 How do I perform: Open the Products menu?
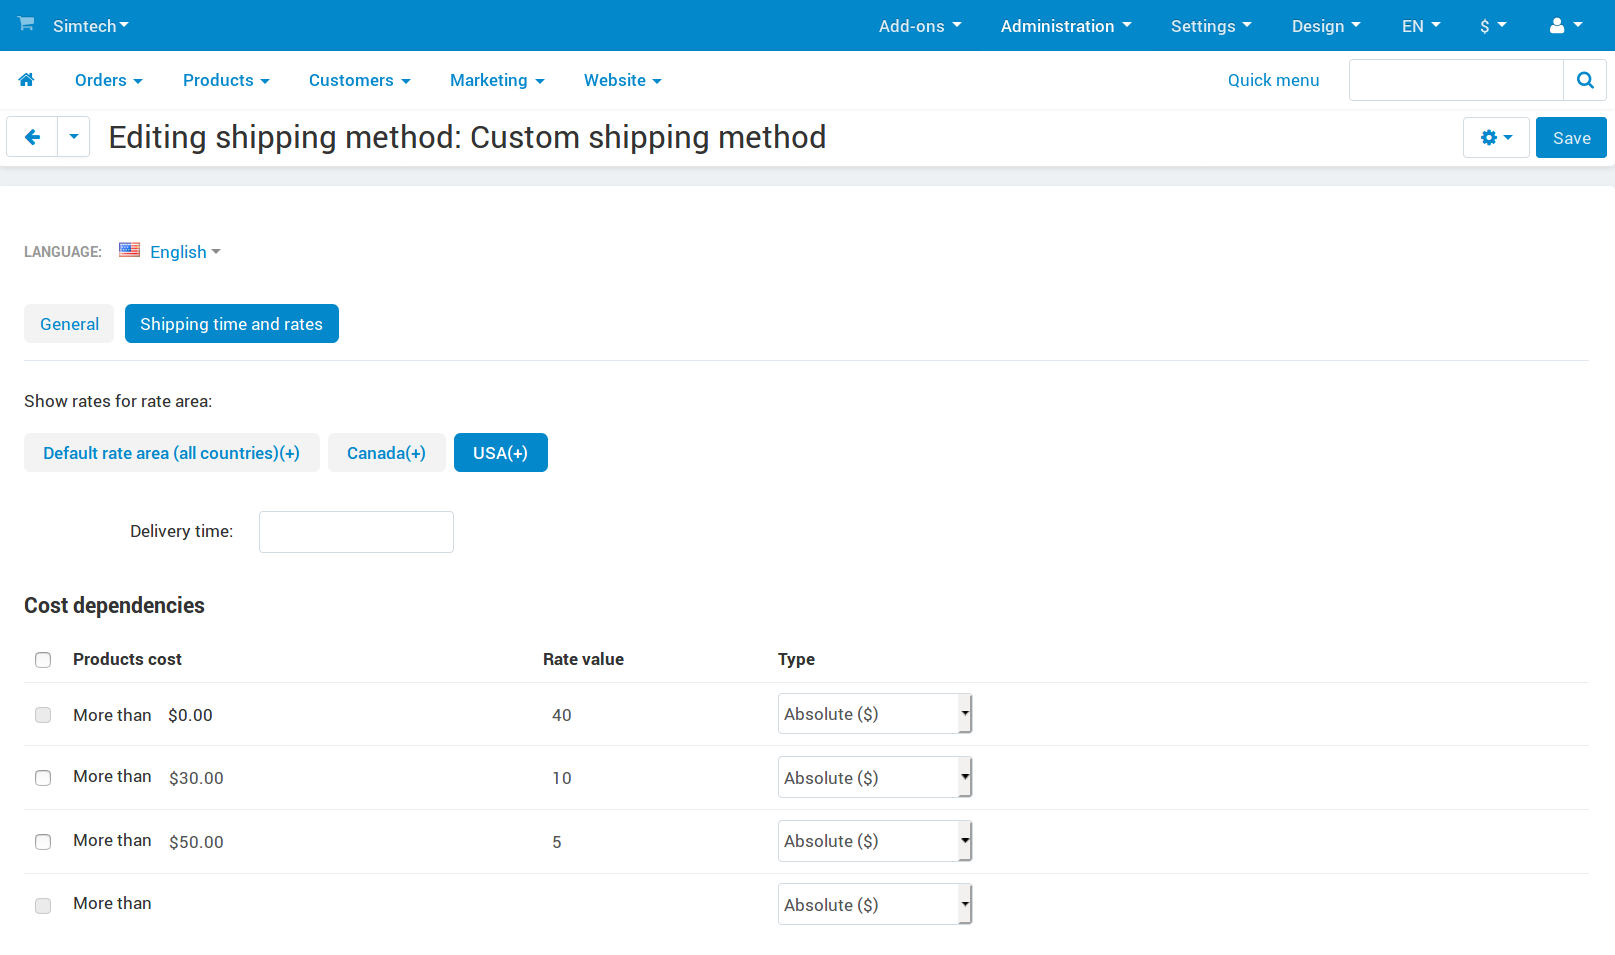point(226,80)
